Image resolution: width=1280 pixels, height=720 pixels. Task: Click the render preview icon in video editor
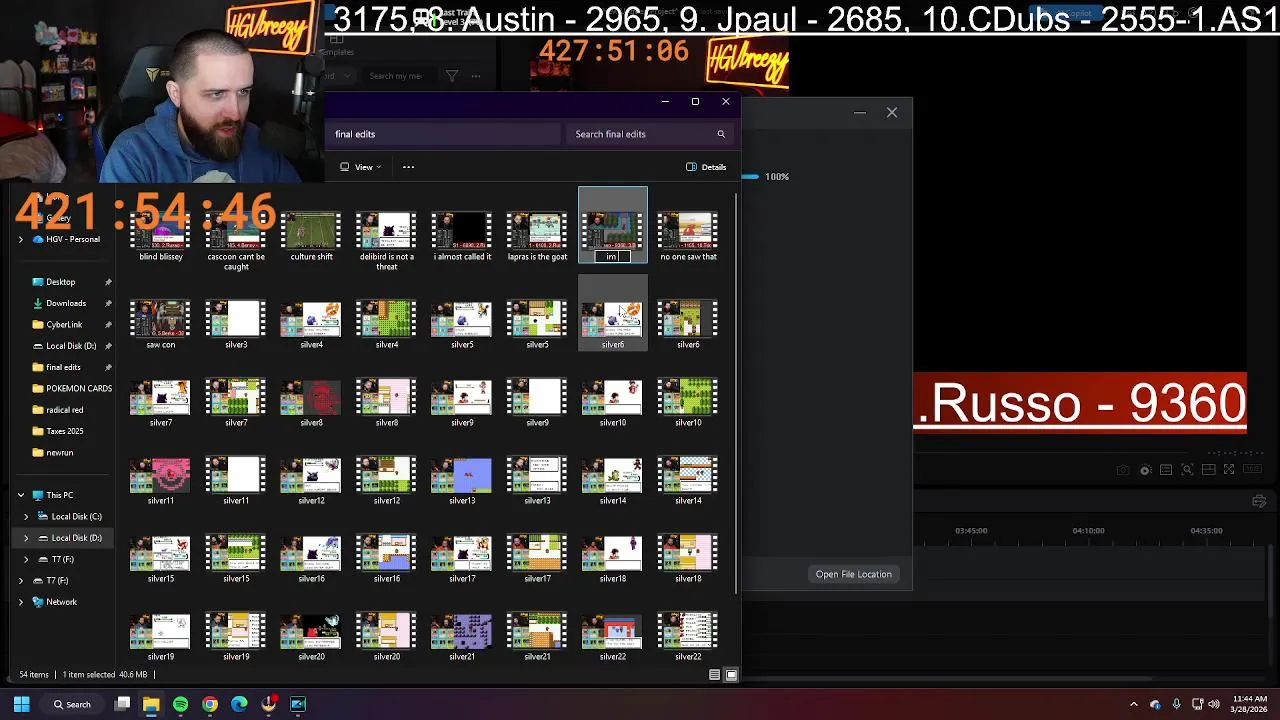(x=1145, y=470)
